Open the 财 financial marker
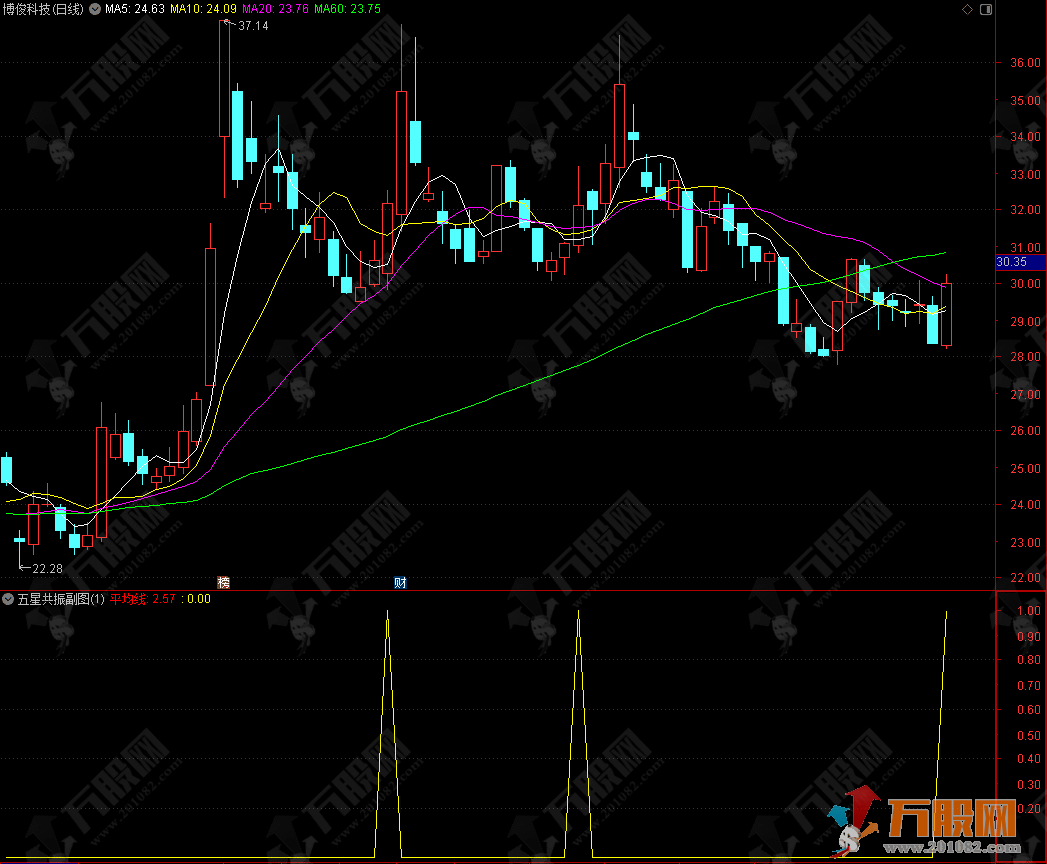The width and height of the screenshot is (1047, 864). click(x=399, y=582)
